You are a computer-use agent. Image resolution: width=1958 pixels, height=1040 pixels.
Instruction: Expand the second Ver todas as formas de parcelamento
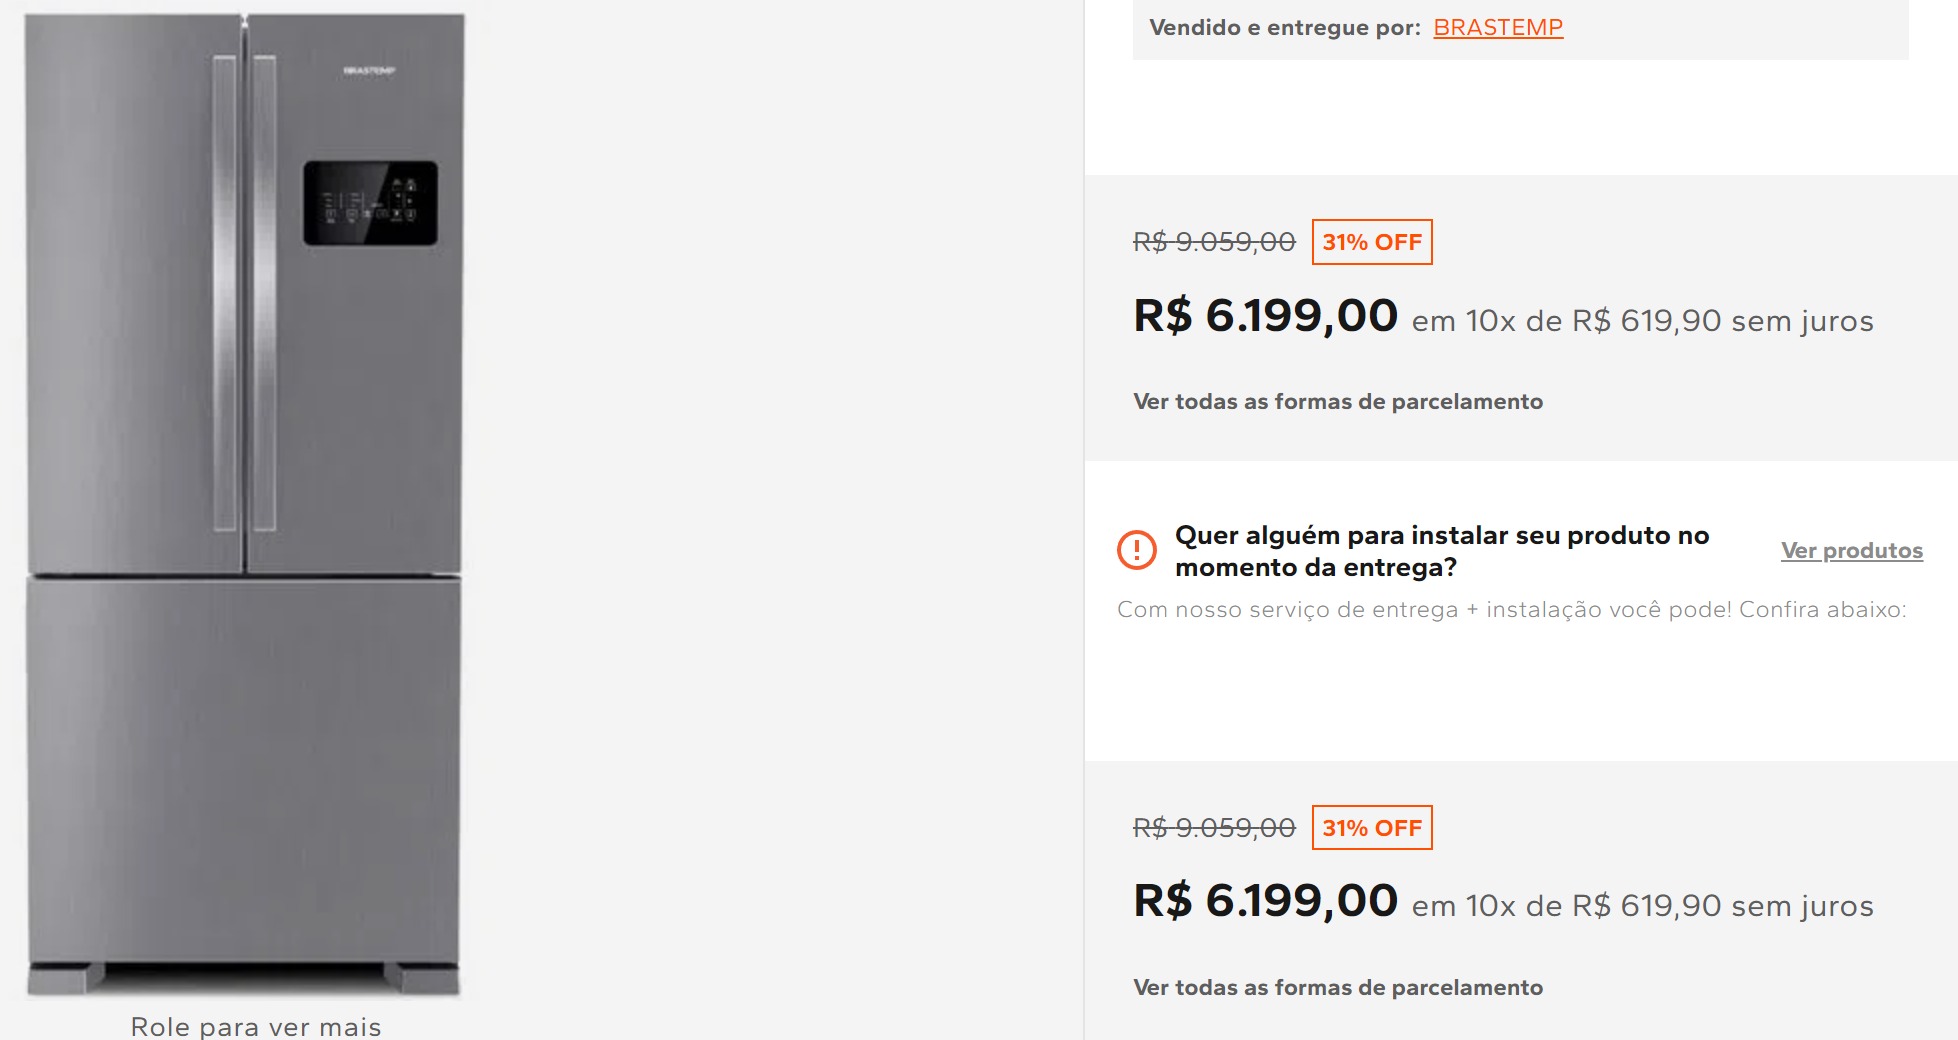click(1337, 988)
